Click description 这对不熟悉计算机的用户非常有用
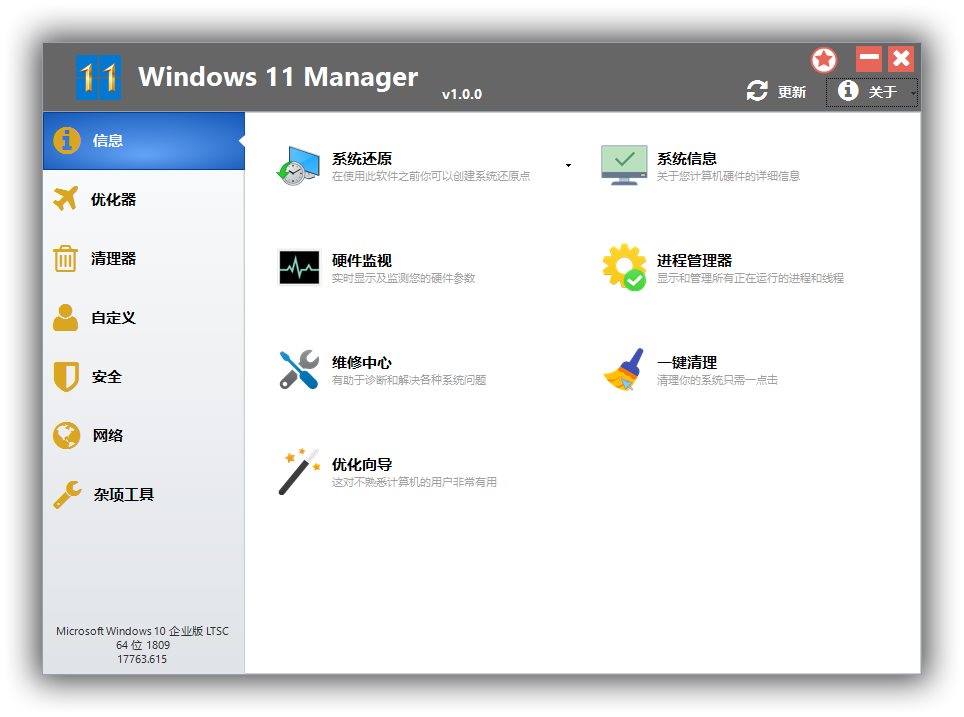Screen dimensions: 964x717 tap(414, 483)
